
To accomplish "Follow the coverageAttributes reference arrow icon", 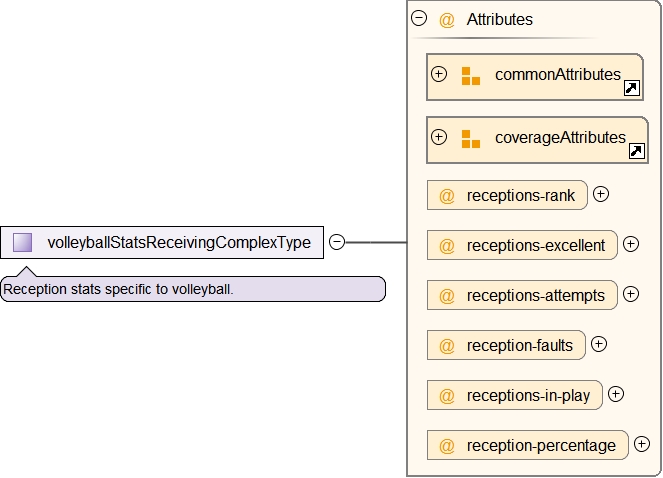I will tap(636, 152).
